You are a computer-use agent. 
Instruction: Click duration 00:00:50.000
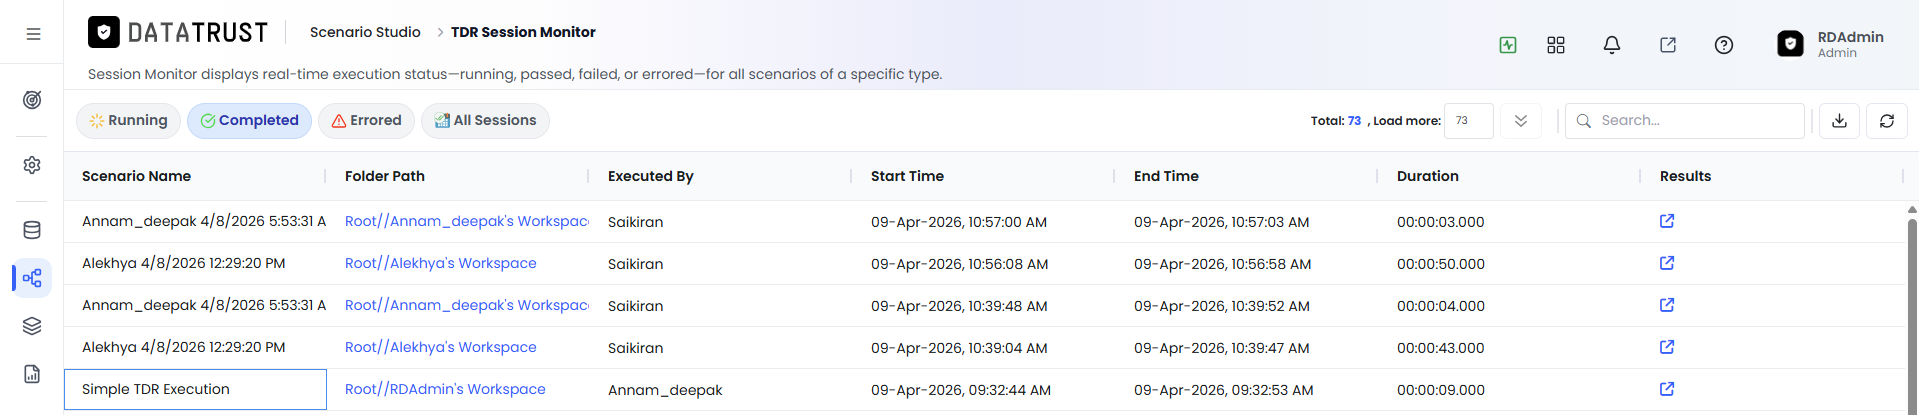1441,264
